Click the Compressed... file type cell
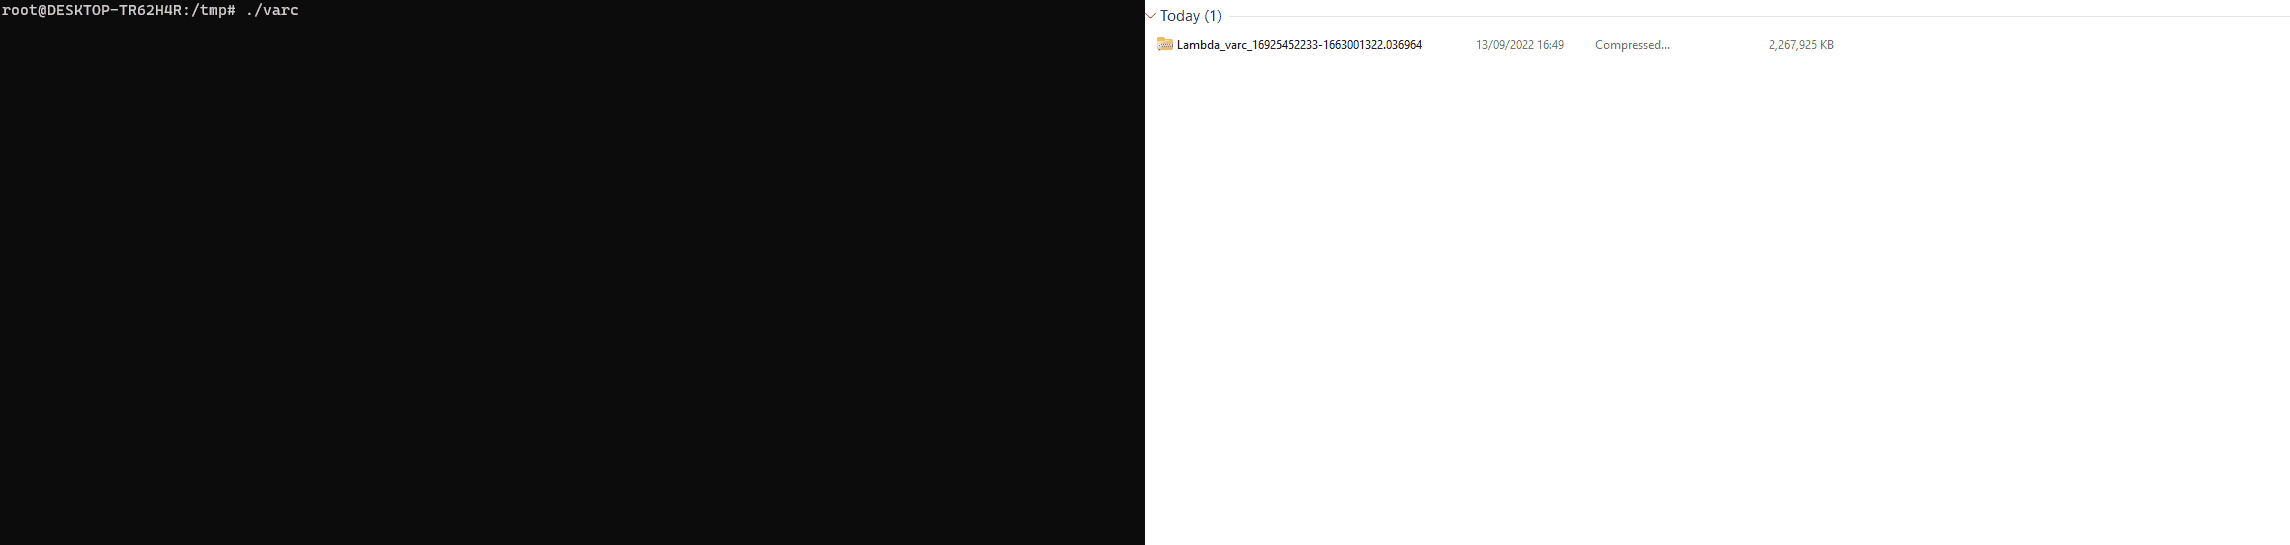 click(1632, 45)
